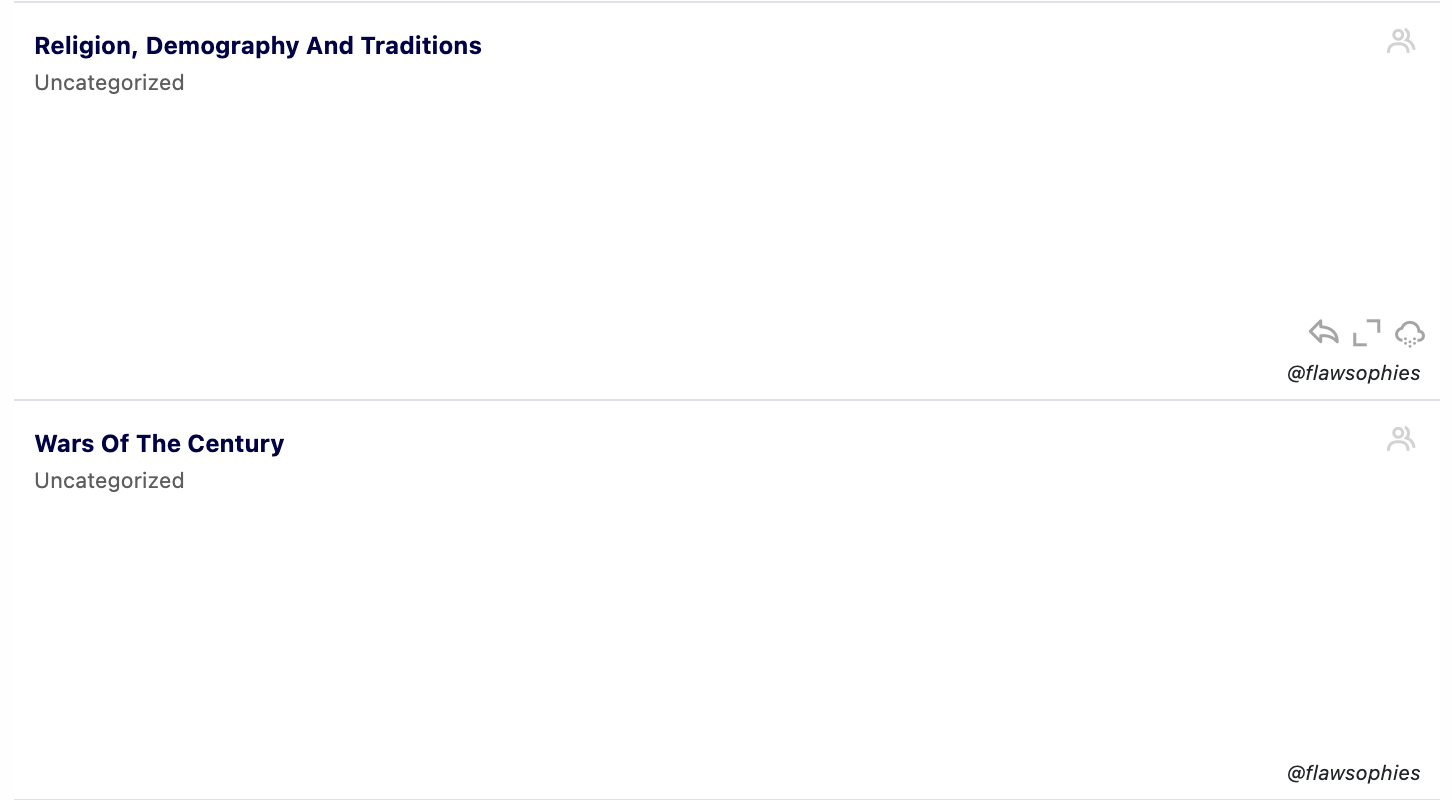Visit the author handle on the bottom card

point(1353,773)
